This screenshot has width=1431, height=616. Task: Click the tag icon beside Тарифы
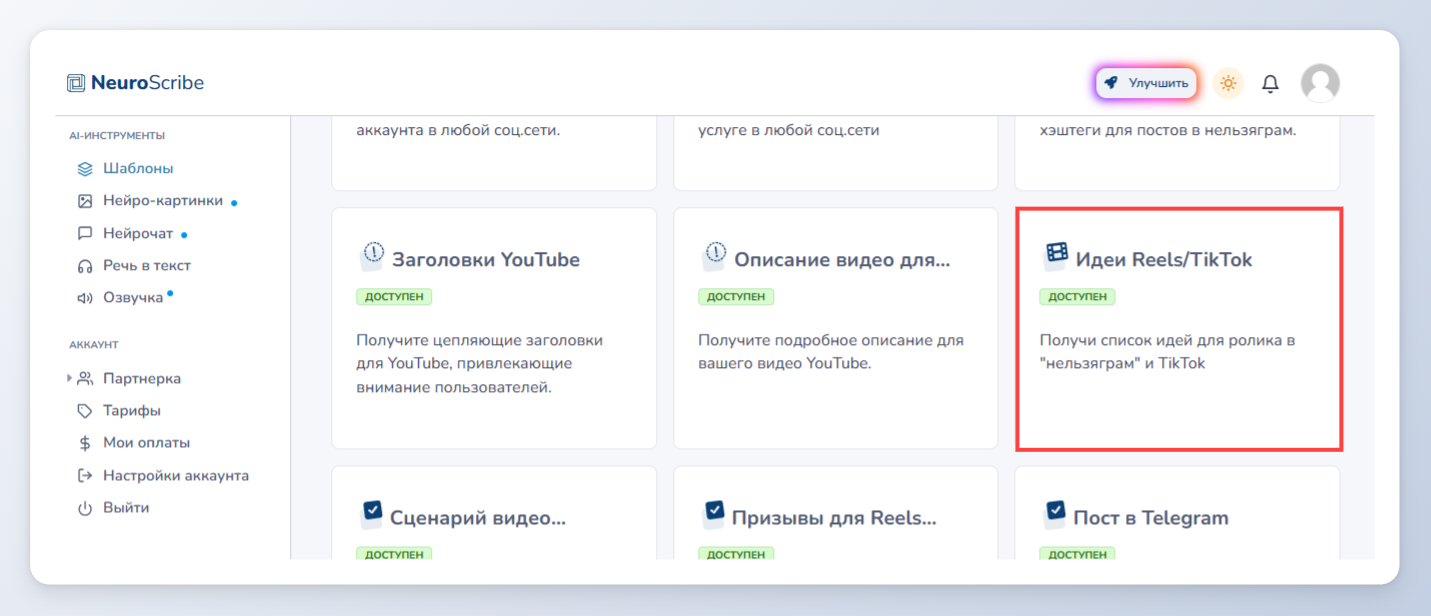point(85,411)
